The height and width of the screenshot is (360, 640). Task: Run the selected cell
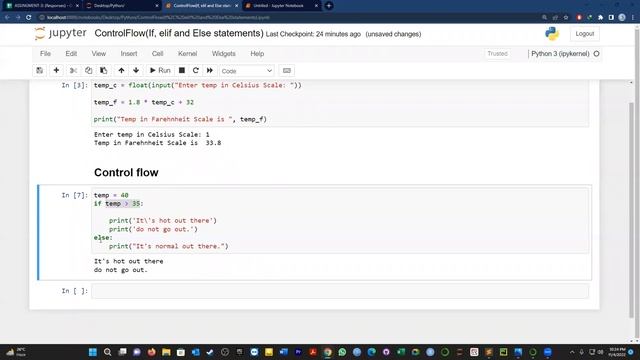point(160,71)
